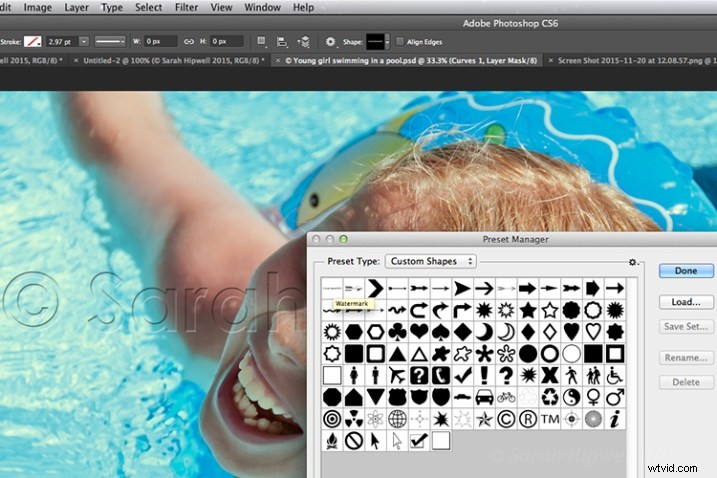Select the exclamation point shape
Viewport: 717px width, 478px height.
coord(484,376)
